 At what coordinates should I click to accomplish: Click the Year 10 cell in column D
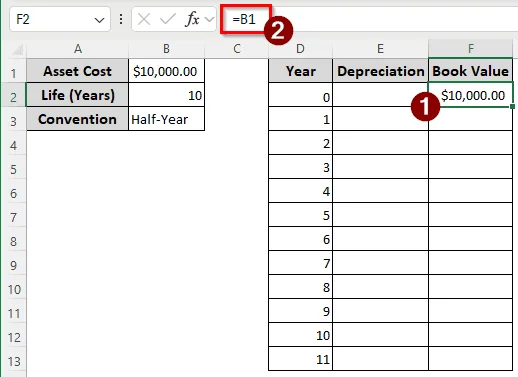tap(300, 335)
